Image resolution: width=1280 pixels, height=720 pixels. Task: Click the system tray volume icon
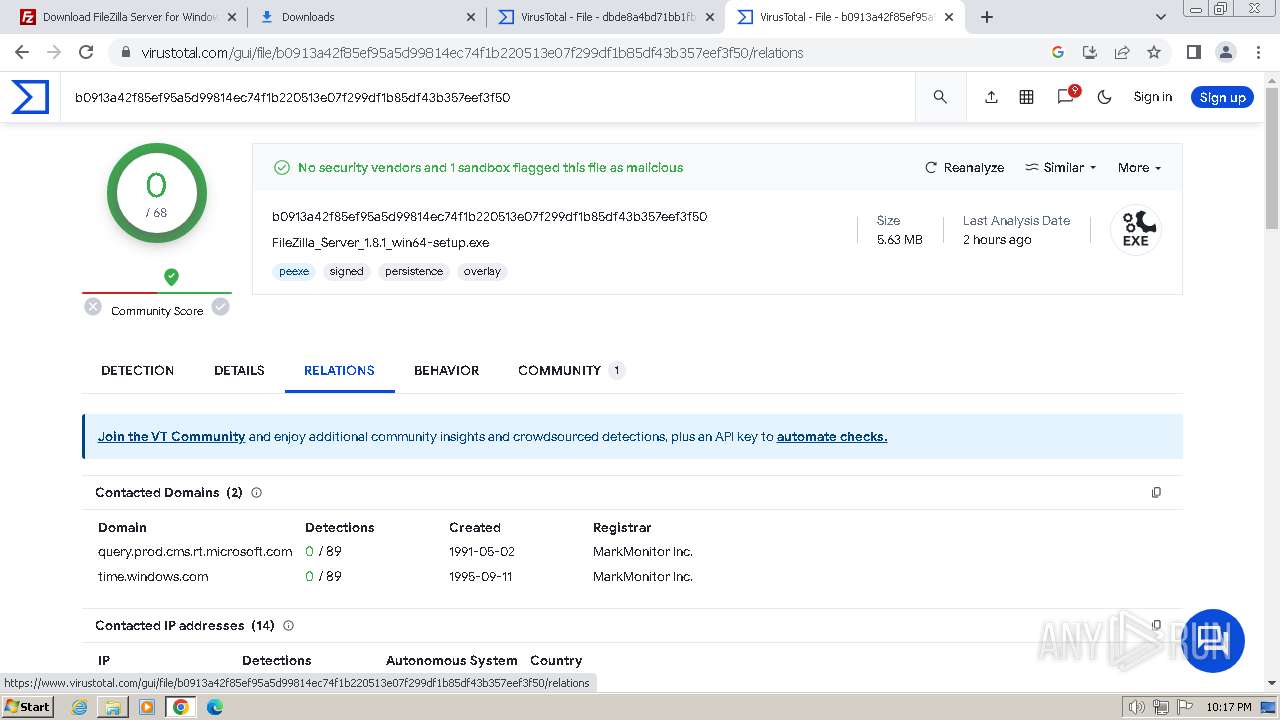(x=1136, y=707)
